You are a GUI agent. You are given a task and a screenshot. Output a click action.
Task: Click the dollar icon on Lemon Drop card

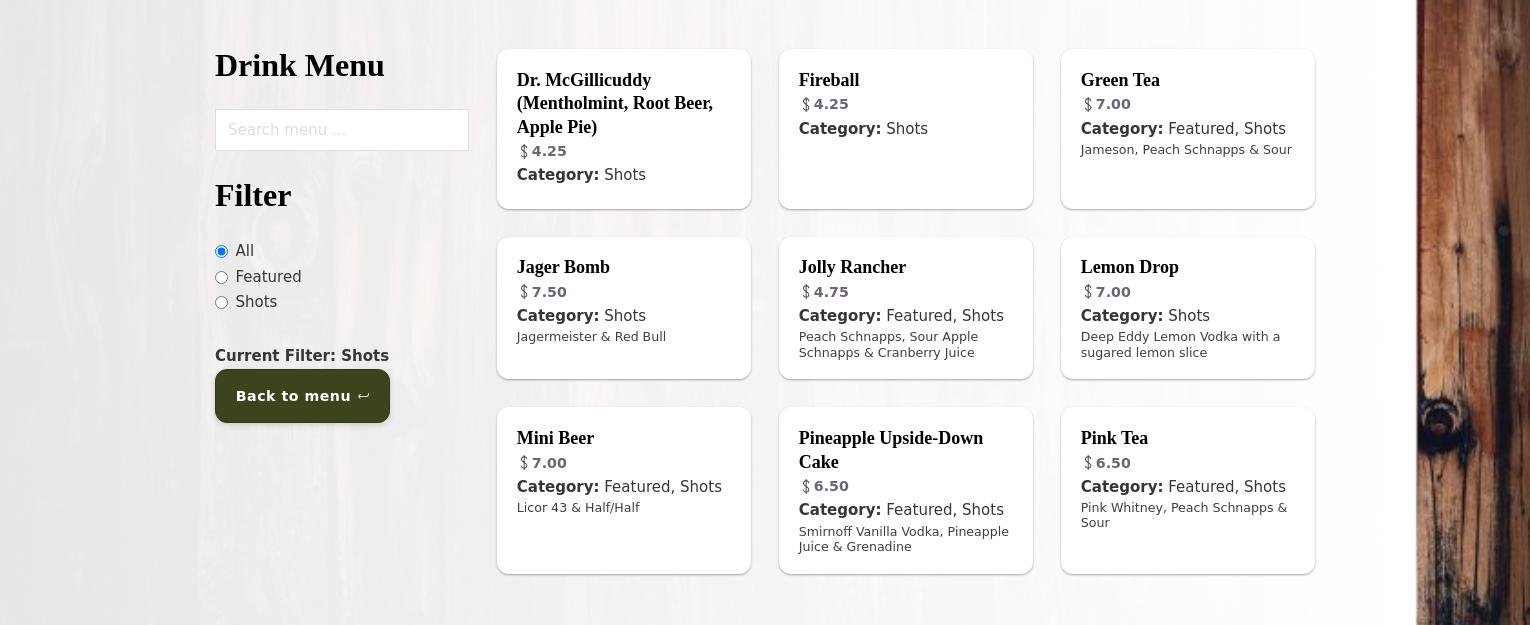click(1088, 292)
